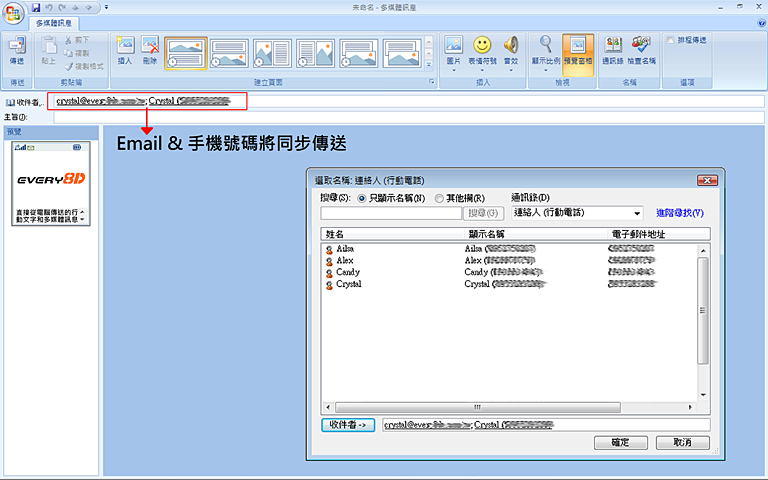
Task: Click the 進階尋找 (Advanced Find) link
Action: tap(680, 213)
